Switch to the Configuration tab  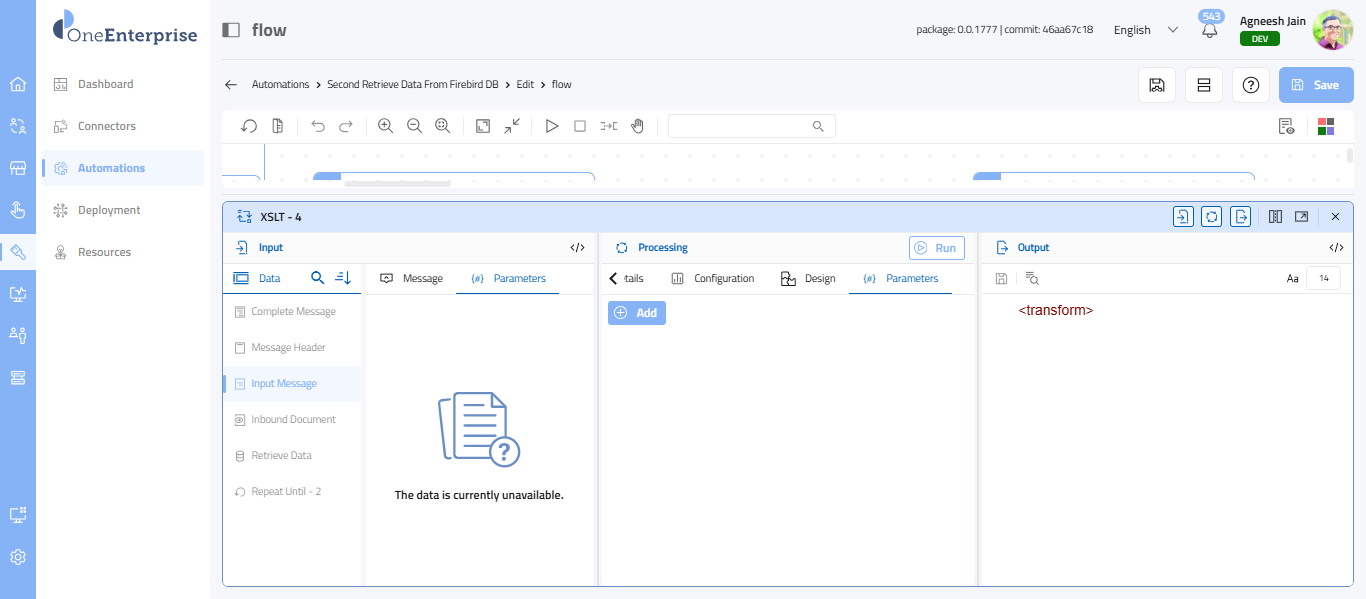pyautogui.click(x=713, y=278)
